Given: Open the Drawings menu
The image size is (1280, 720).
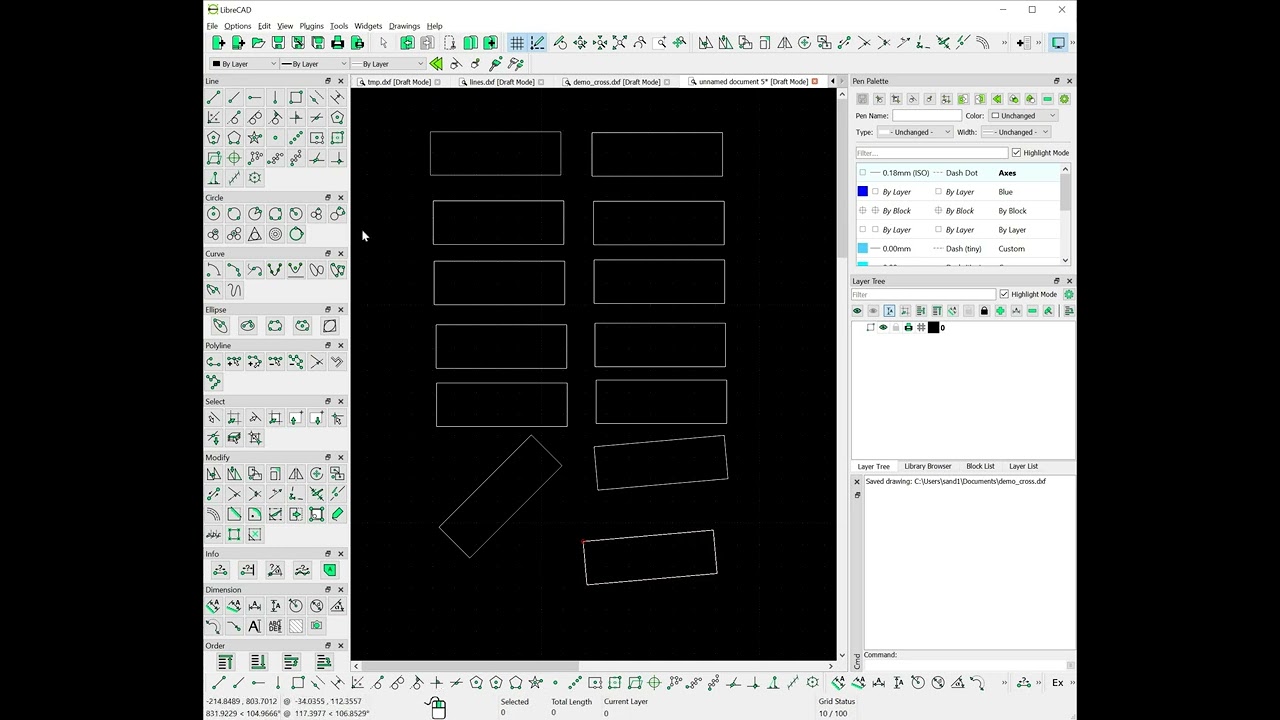Looking at the screenshot, I should click(x=404, y=26).
